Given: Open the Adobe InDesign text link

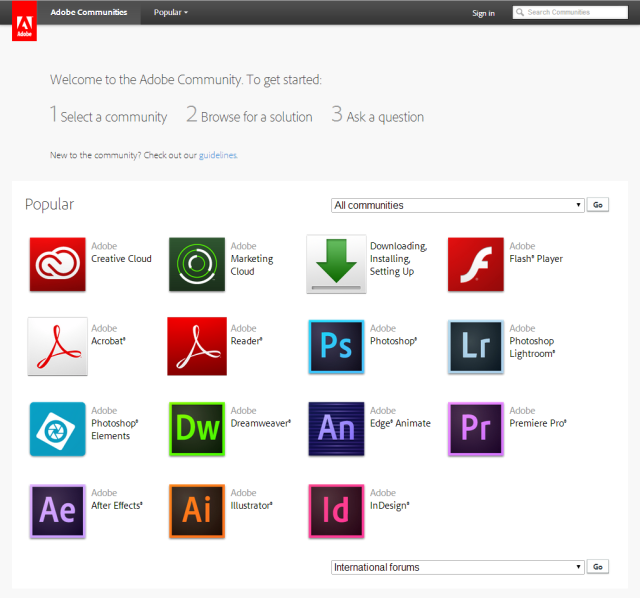Looking at the screenshot, I should 389,499.
